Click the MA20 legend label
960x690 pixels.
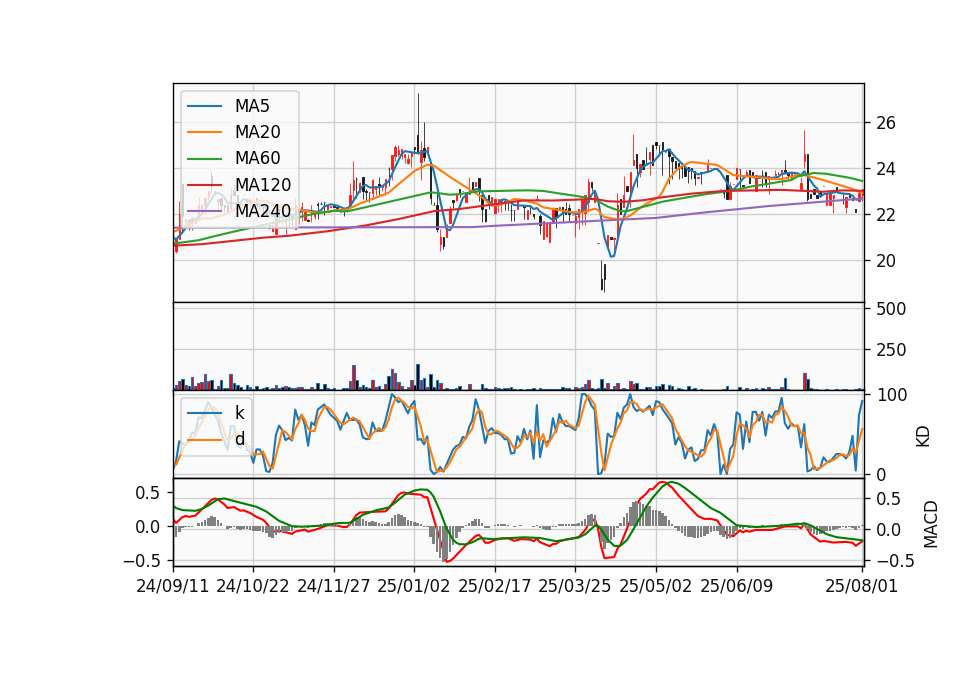pyautogui.click(x=257, y=132)
